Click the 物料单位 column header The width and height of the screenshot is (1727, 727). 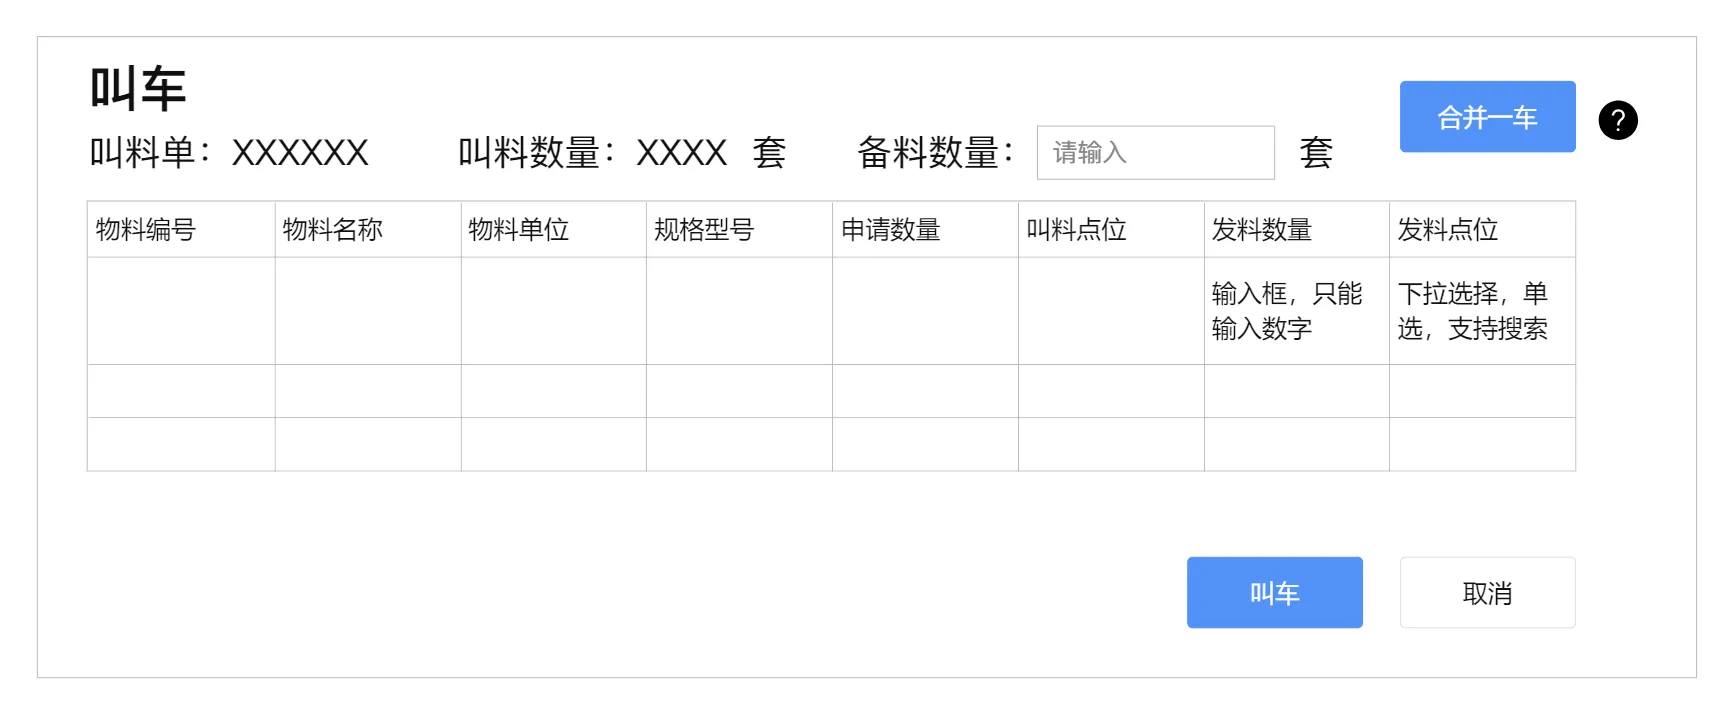coord(553,229)
